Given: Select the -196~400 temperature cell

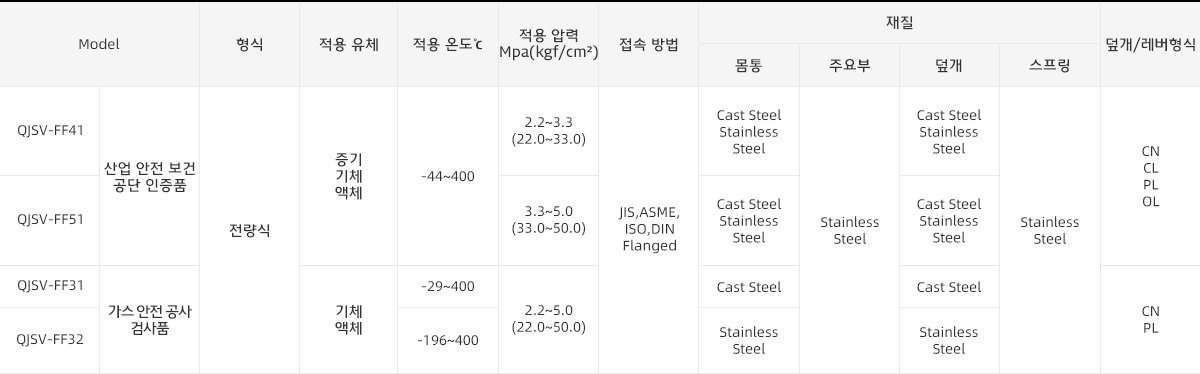Looking at the screenshot, I should (x=447, y=340).
